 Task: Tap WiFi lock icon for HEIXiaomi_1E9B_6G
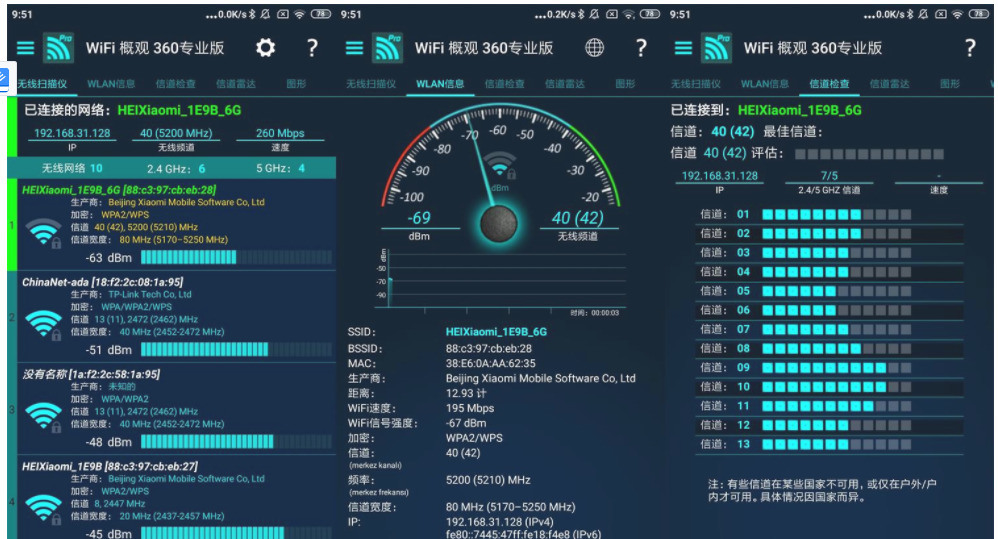coord(43,233)
